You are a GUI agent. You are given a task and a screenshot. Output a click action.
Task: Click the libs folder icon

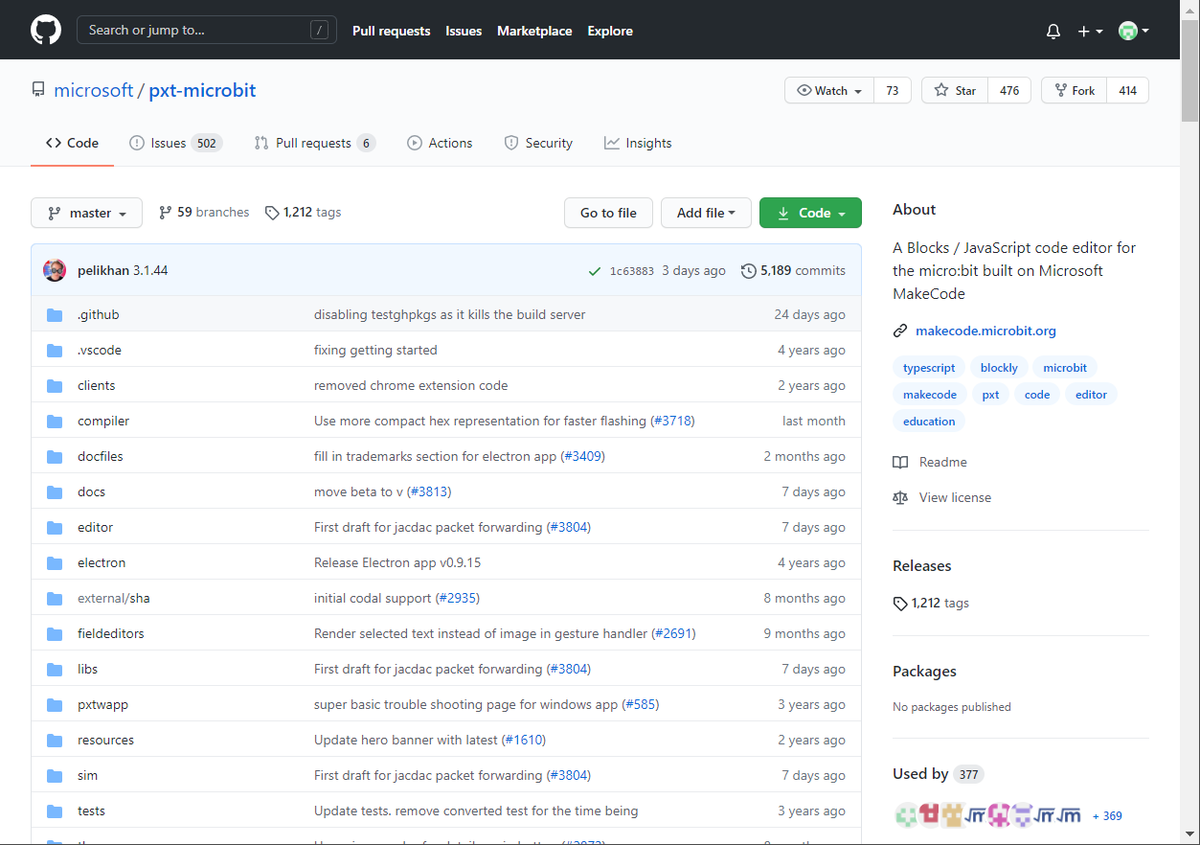[55, 669]
